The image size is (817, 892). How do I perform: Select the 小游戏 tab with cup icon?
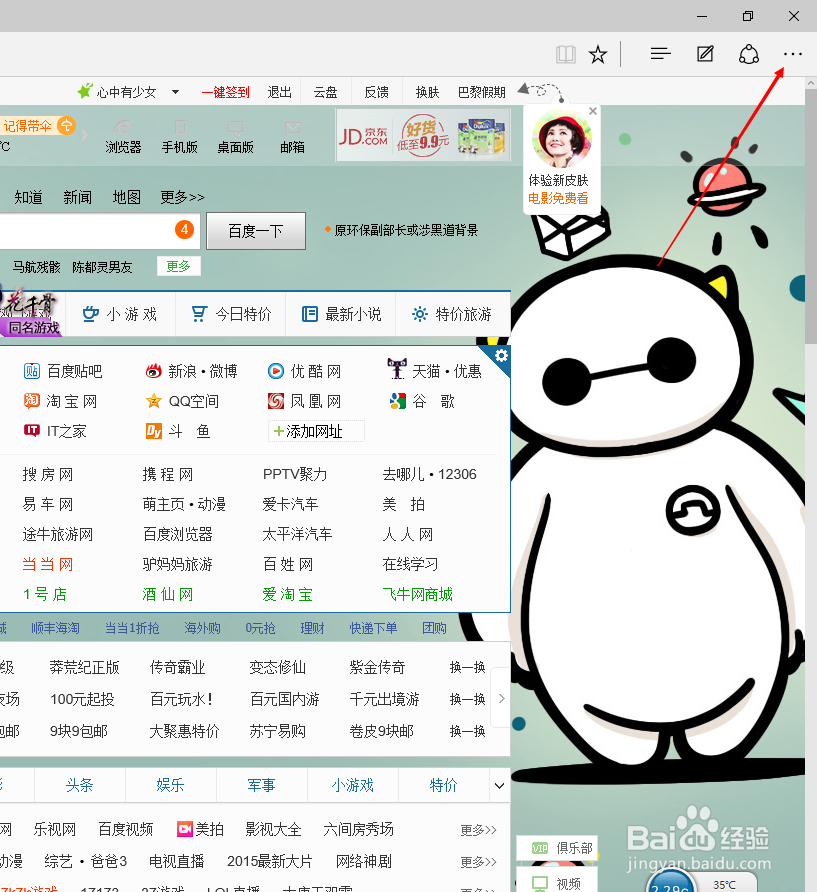pos(120,314)
